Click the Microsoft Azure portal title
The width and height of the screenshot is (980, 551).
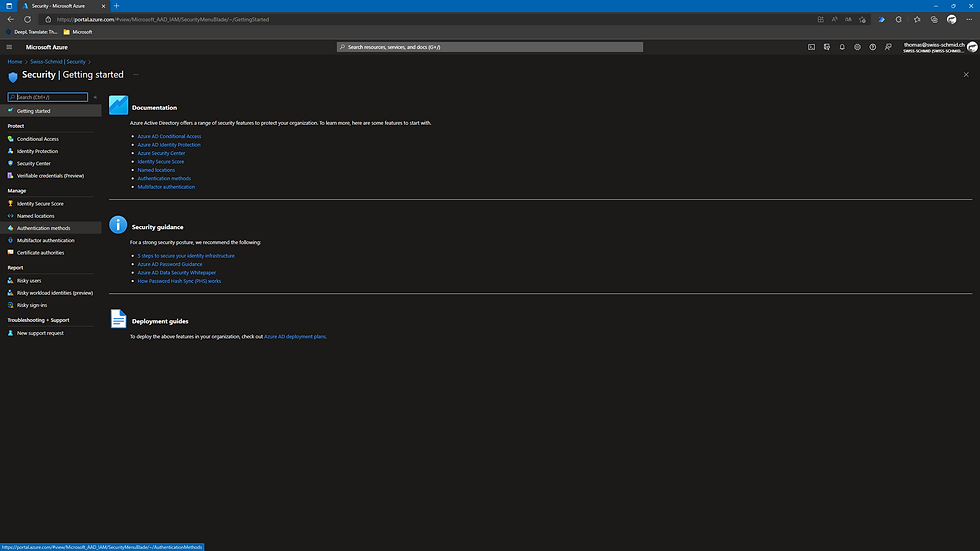point(47,47)
